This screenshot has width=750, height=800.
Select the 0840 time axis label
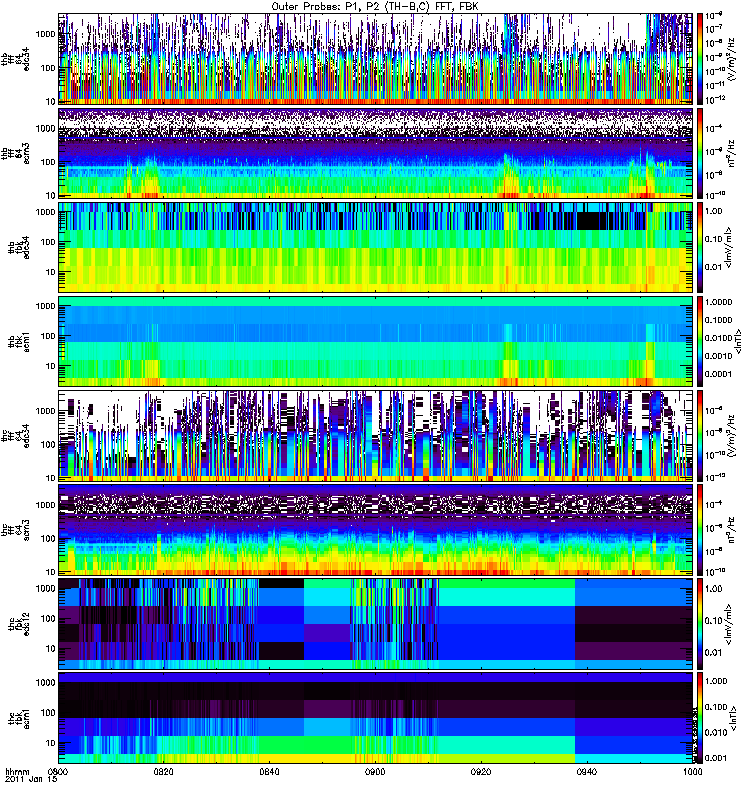pyautogui.click(x=269, y=771)
